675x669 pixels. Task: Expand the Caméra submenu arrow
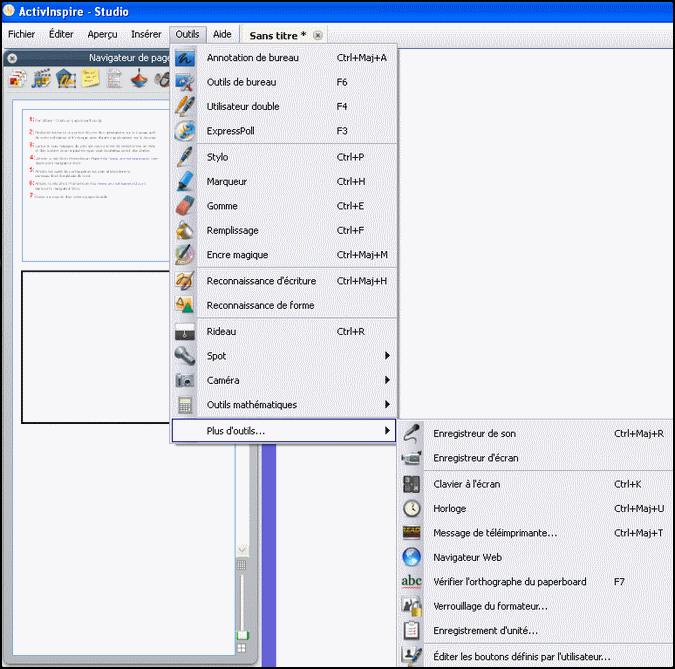387,380
